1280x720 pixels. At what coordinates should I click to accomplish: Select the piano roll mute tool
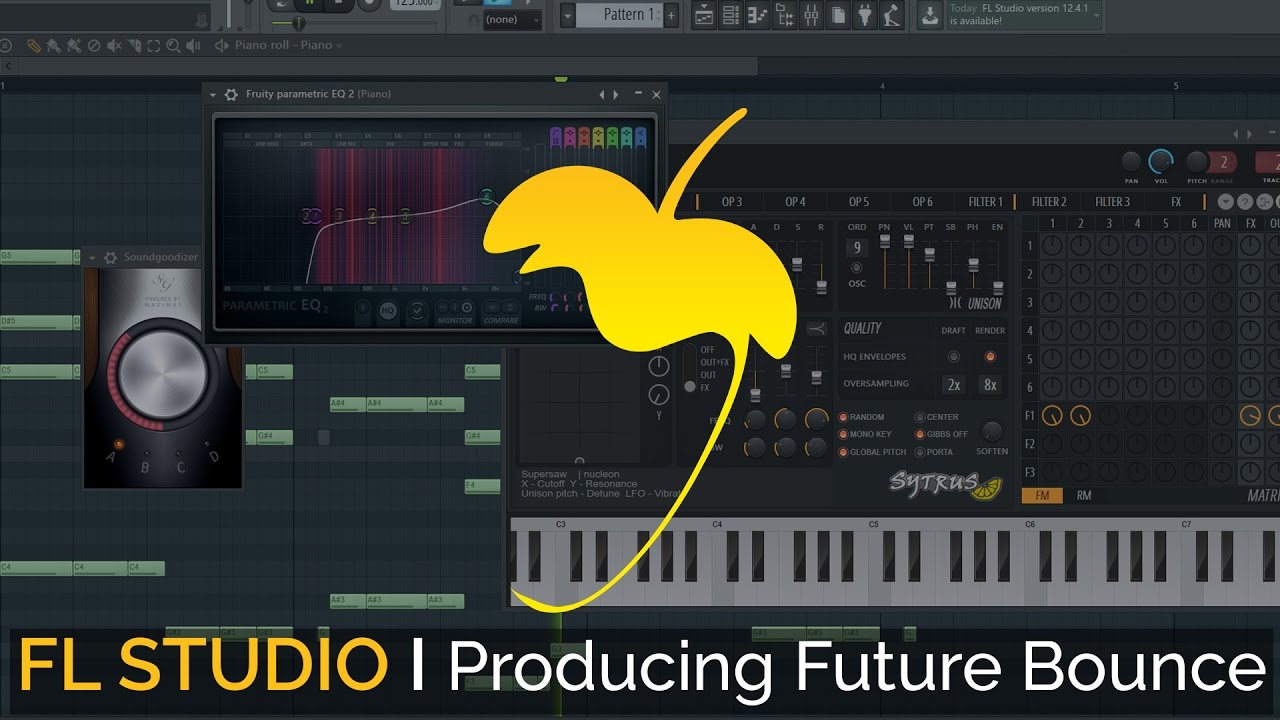click(x=114, y=45)
